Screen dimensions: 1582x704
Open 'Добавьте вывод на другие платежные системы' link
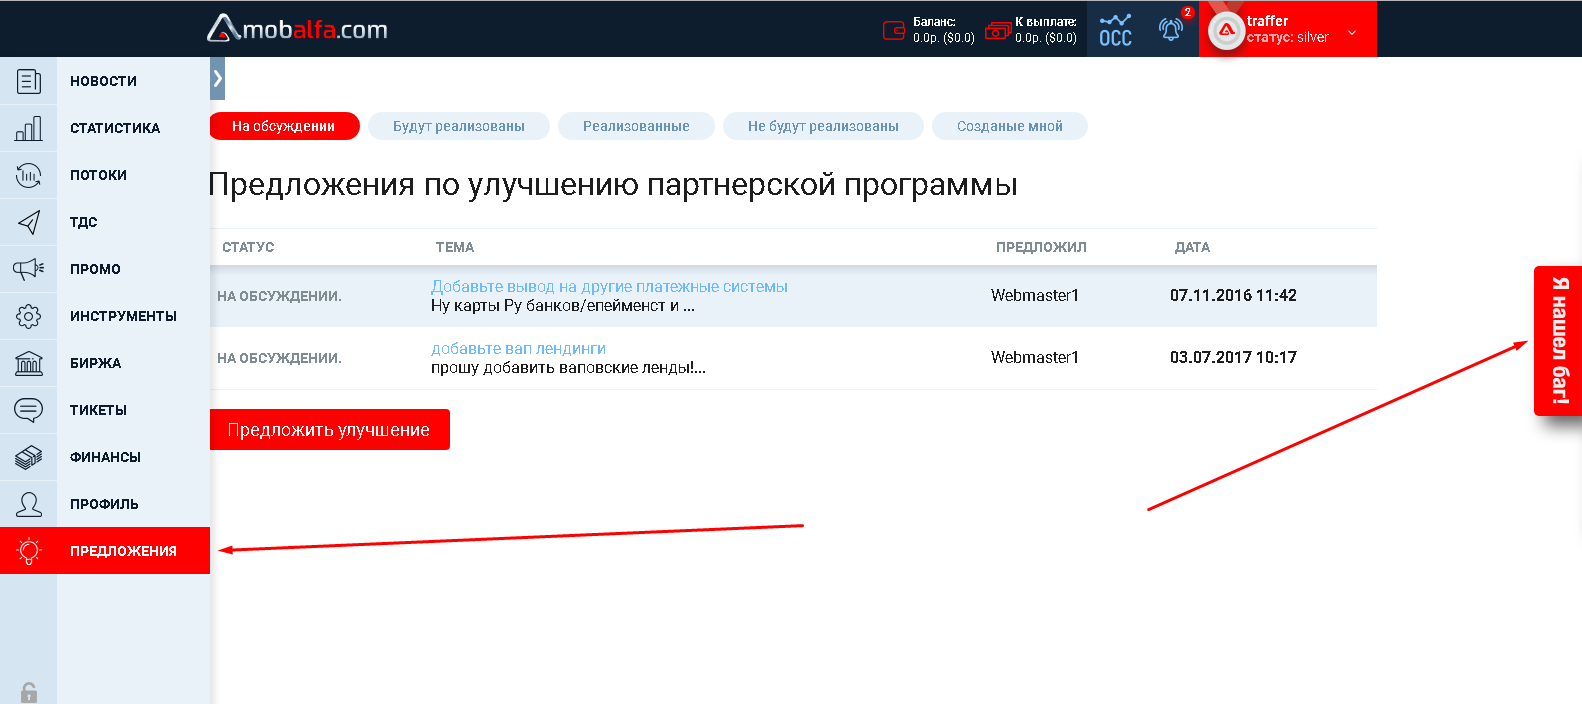(x=609, y=287)
